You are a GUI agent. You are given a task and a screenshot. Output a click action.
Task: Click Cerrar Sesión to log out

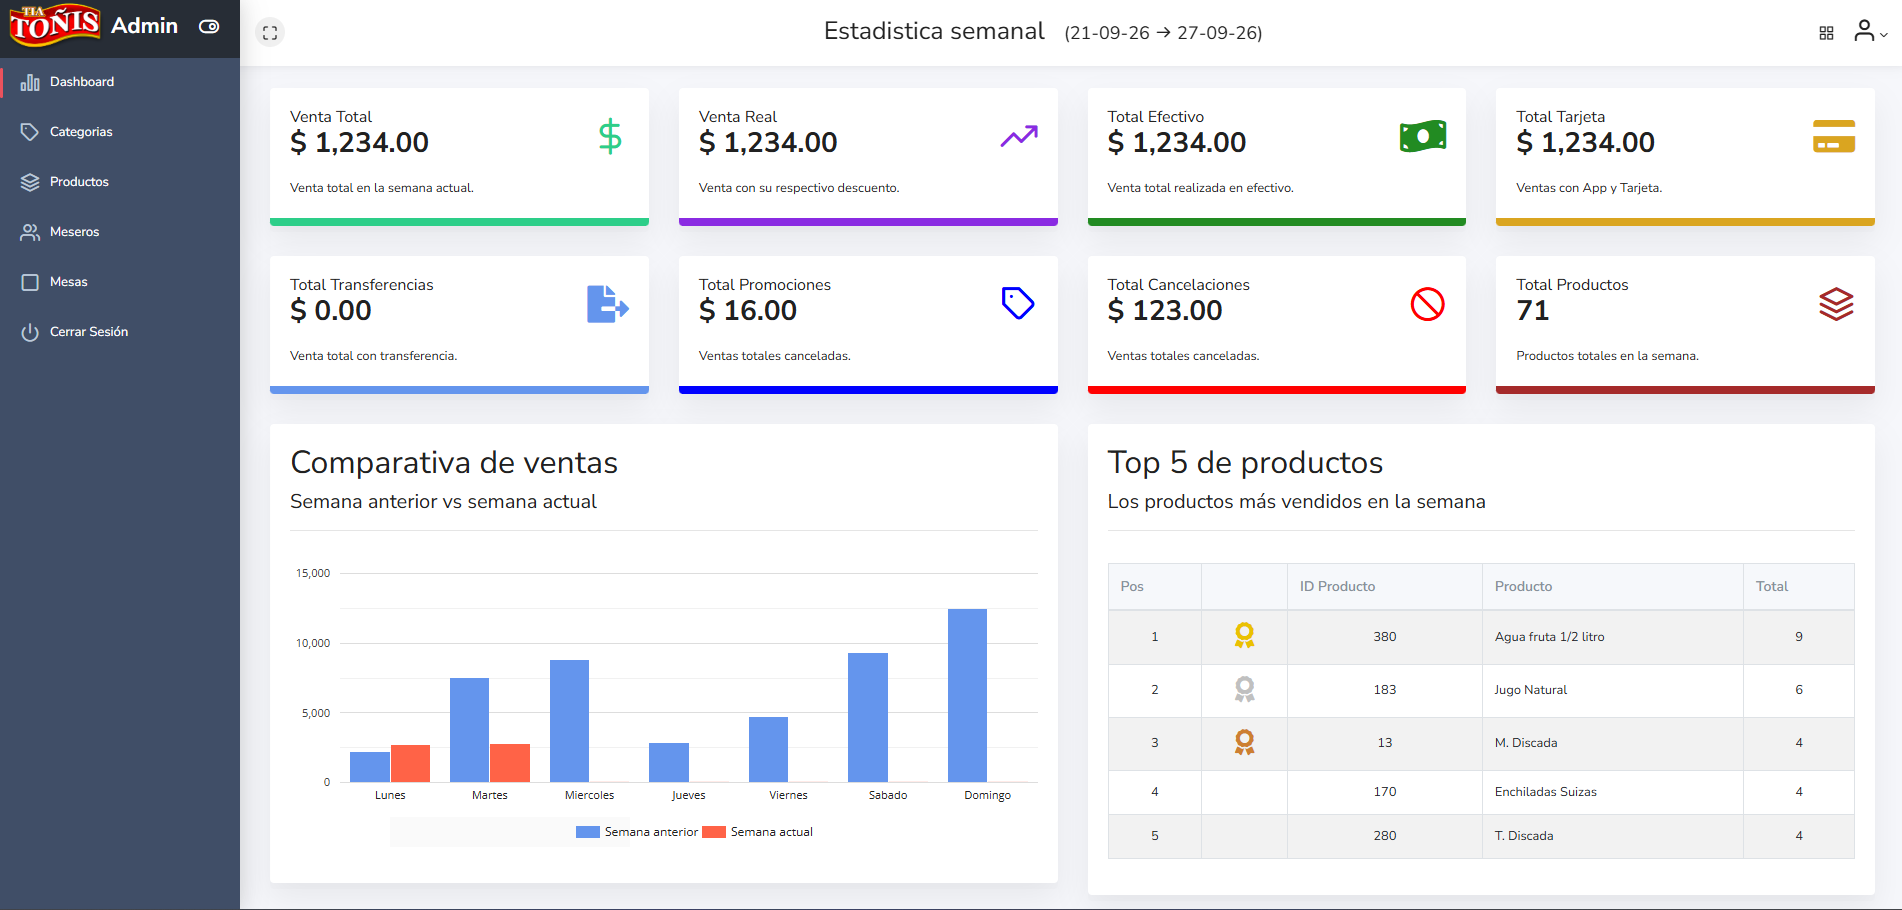point(120,332)
